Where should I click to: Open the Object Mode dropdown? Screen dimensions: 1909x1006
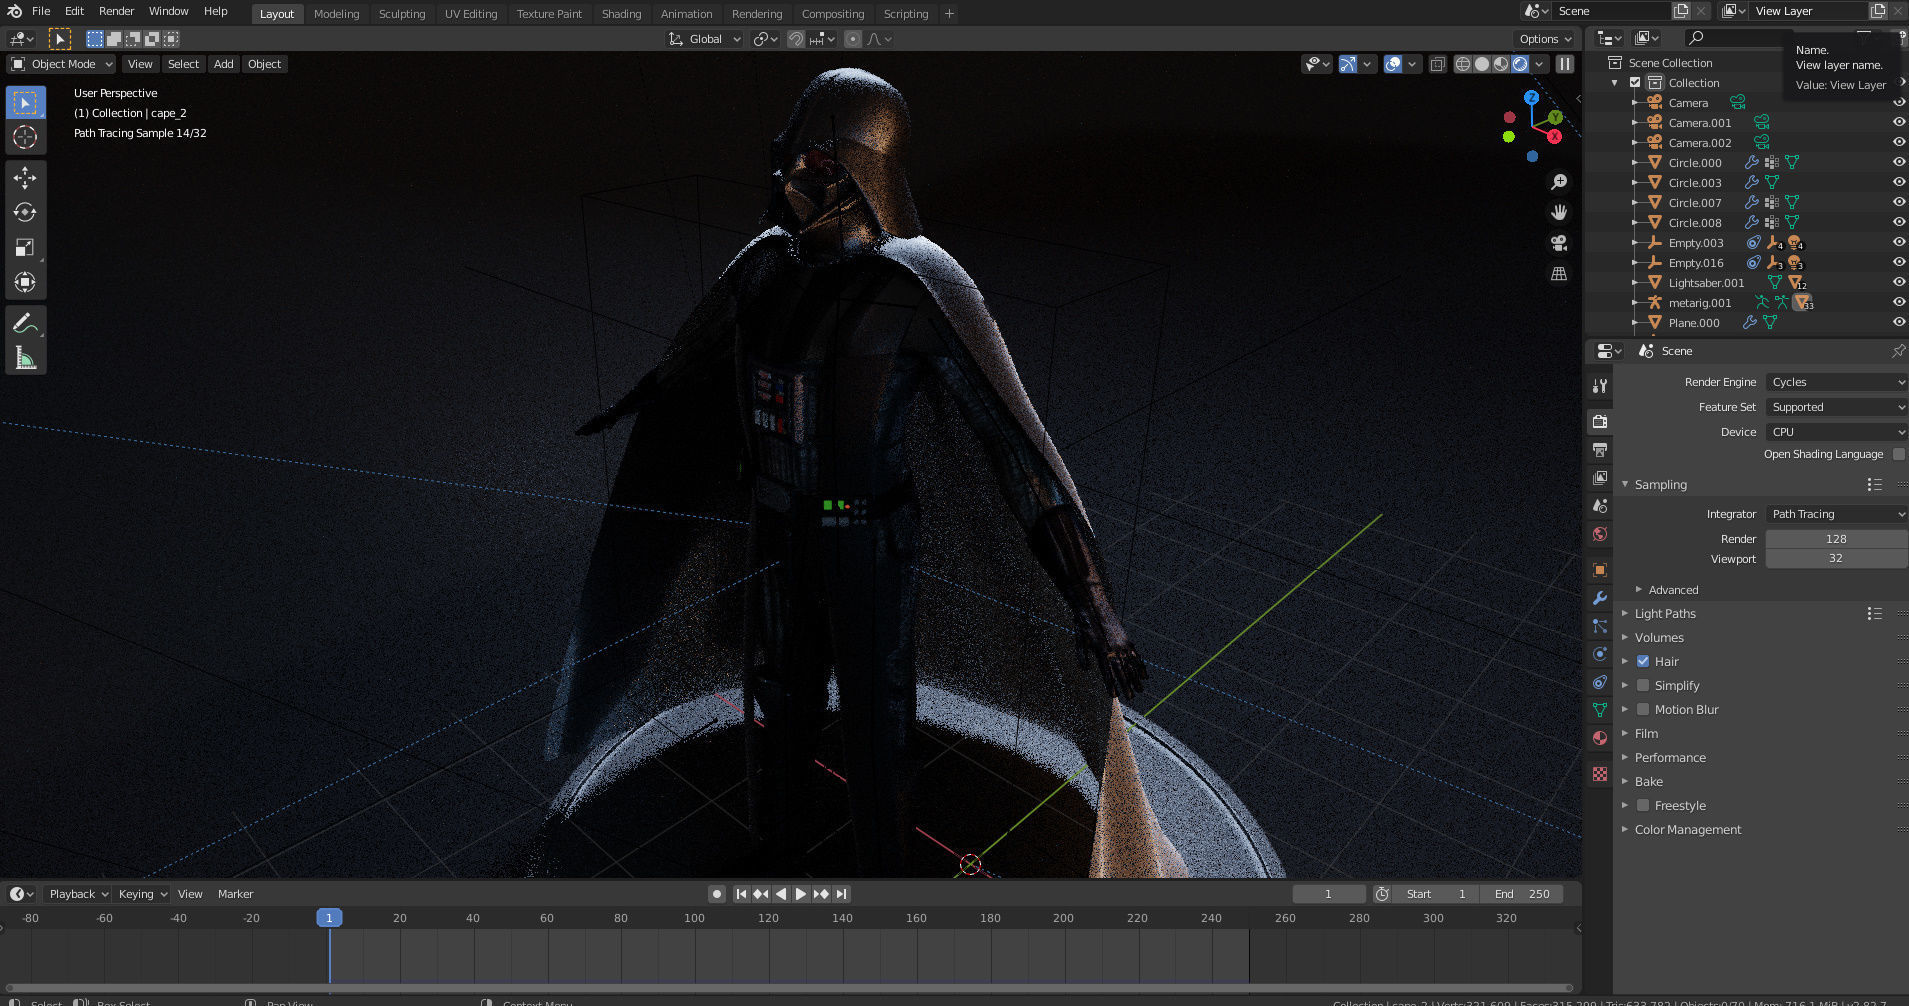point(62,64)
